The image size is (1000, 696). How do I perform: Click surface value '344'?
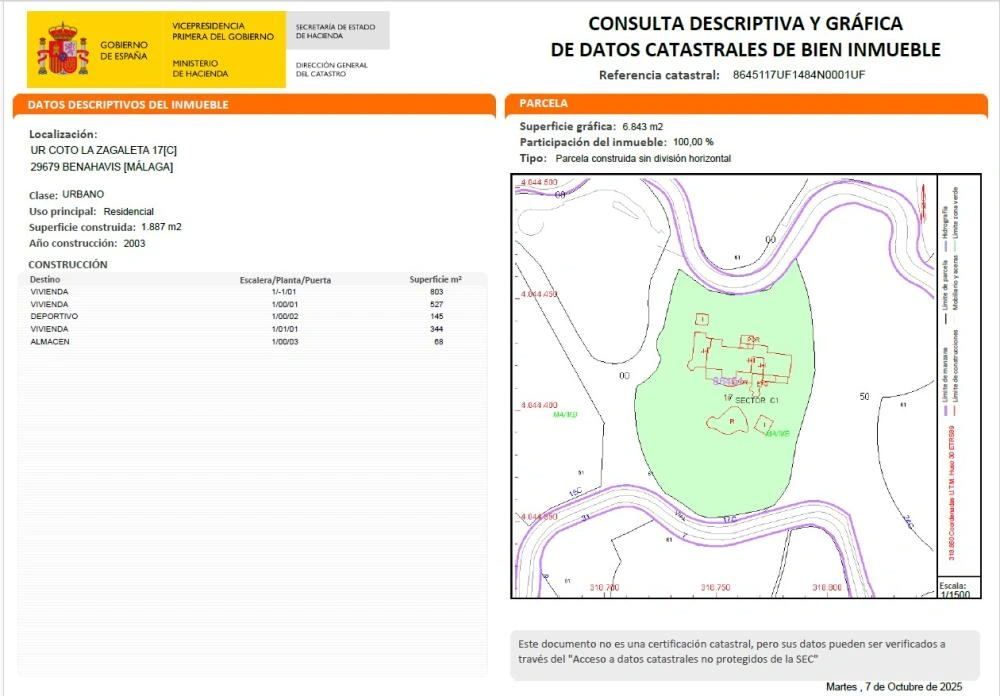click(x=437, y=329)
